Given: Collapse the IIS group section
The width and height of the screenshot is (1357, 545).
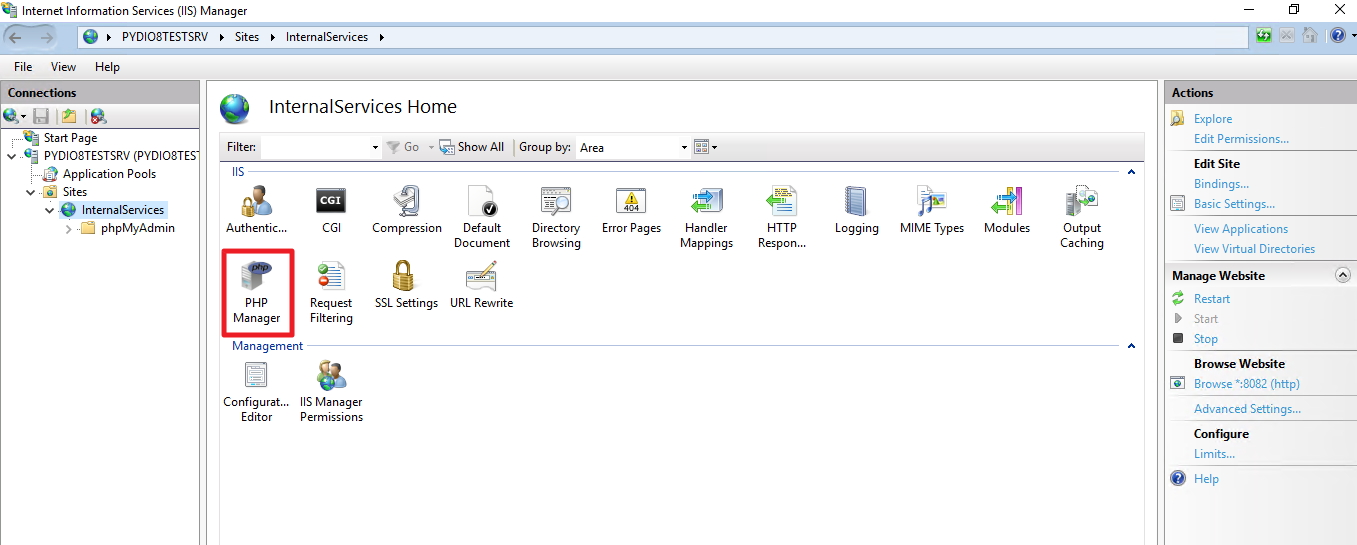Looking at the screenshot, I should [x=1131, y=172].
